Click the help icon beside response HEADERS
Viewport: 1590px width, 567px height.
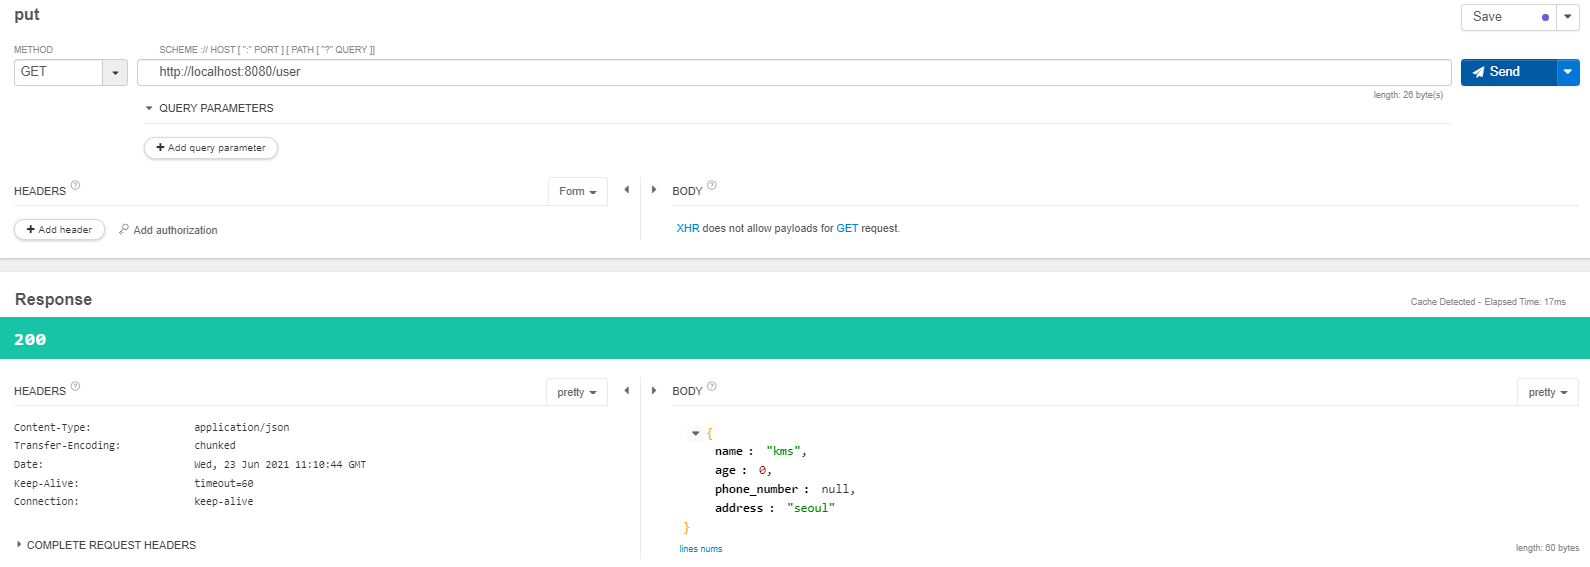(75, 386)
